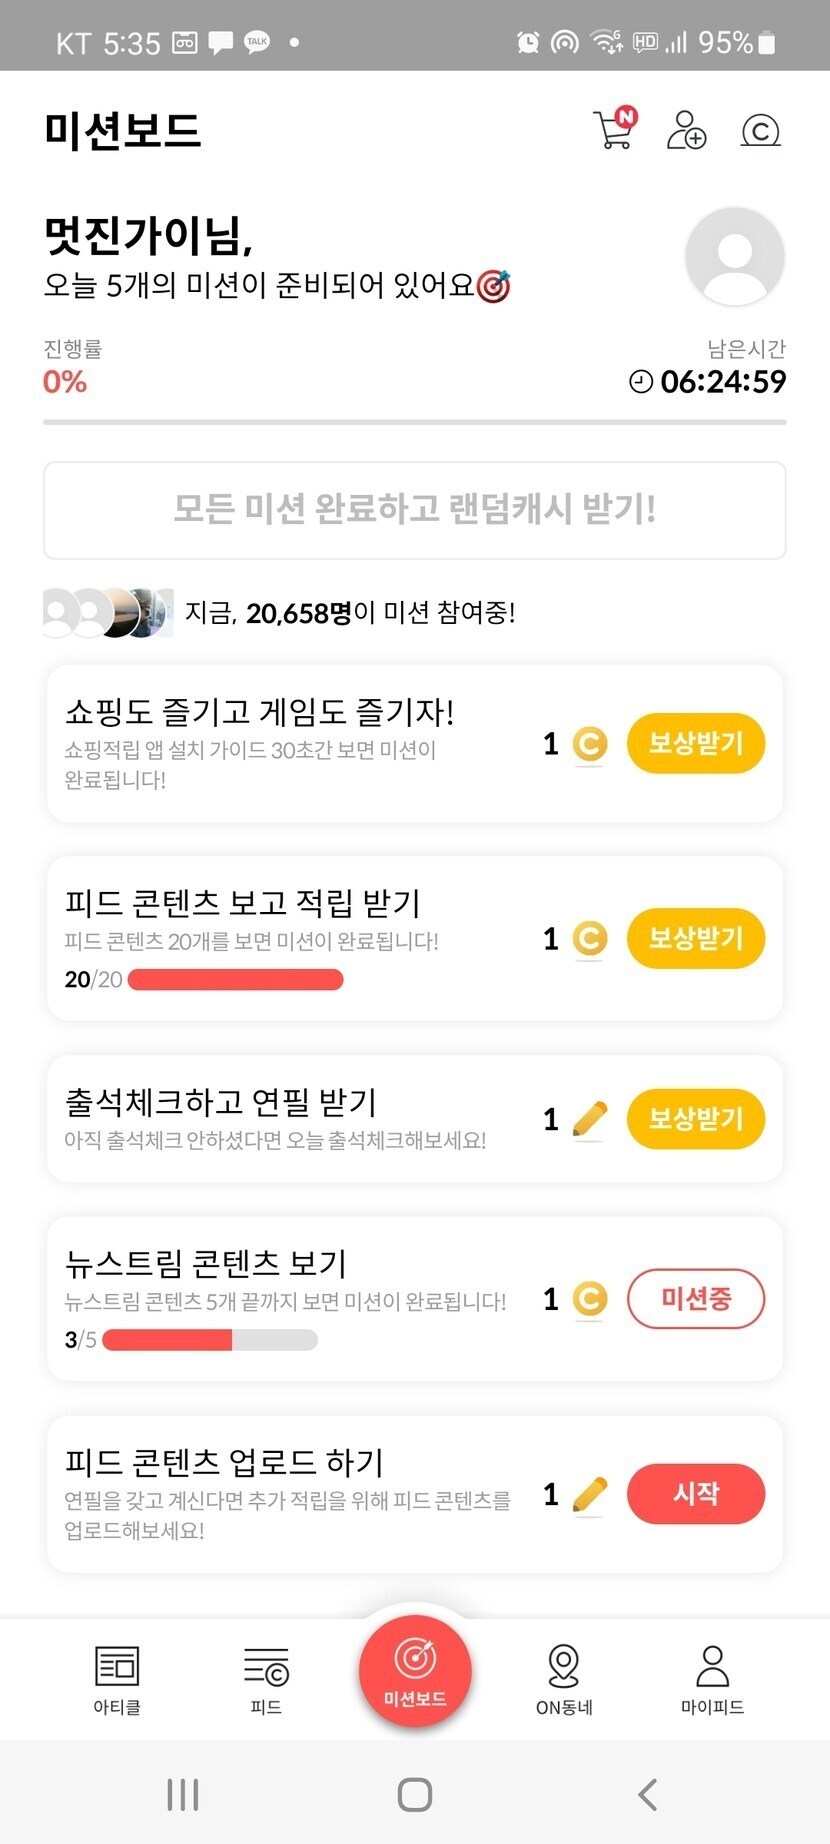This screenshot has width=830, height=1844.
Task: Open the shopping cart icon
Action: [x=614, y=130]
